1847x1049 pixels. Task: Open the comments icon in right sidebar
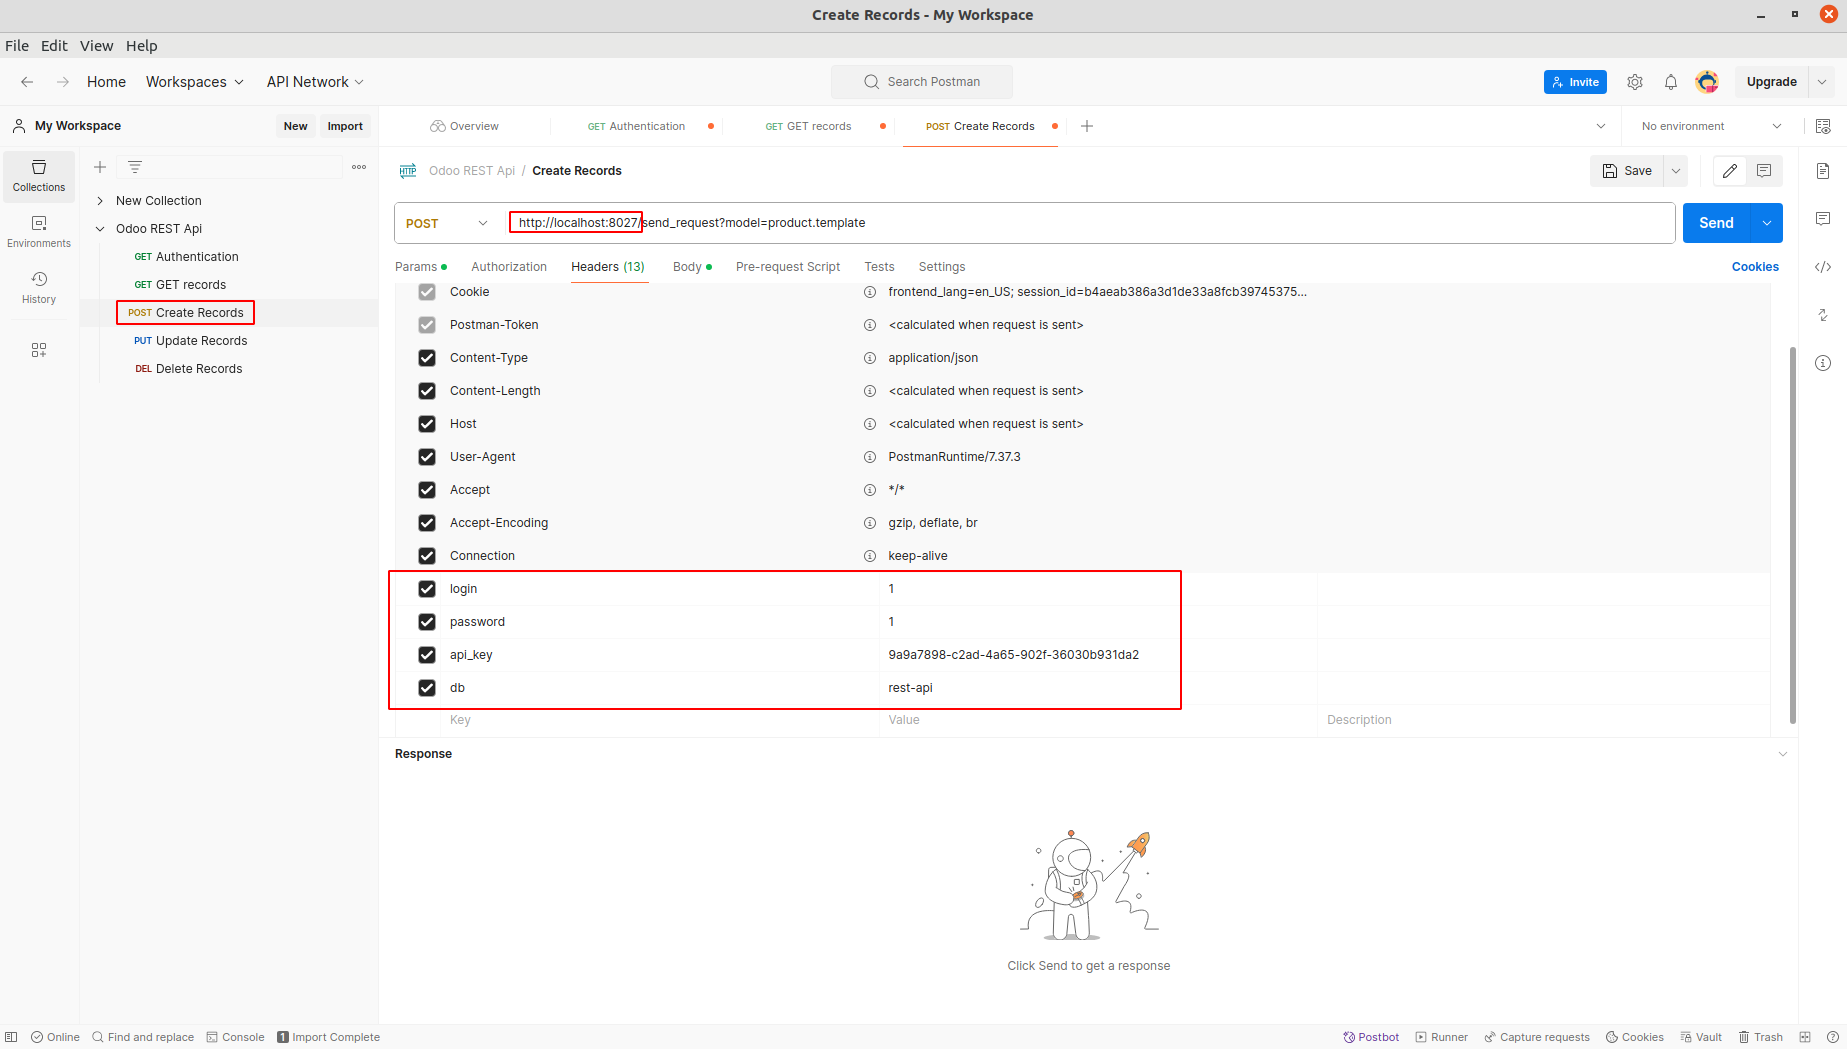click(x=1823, y=219)
